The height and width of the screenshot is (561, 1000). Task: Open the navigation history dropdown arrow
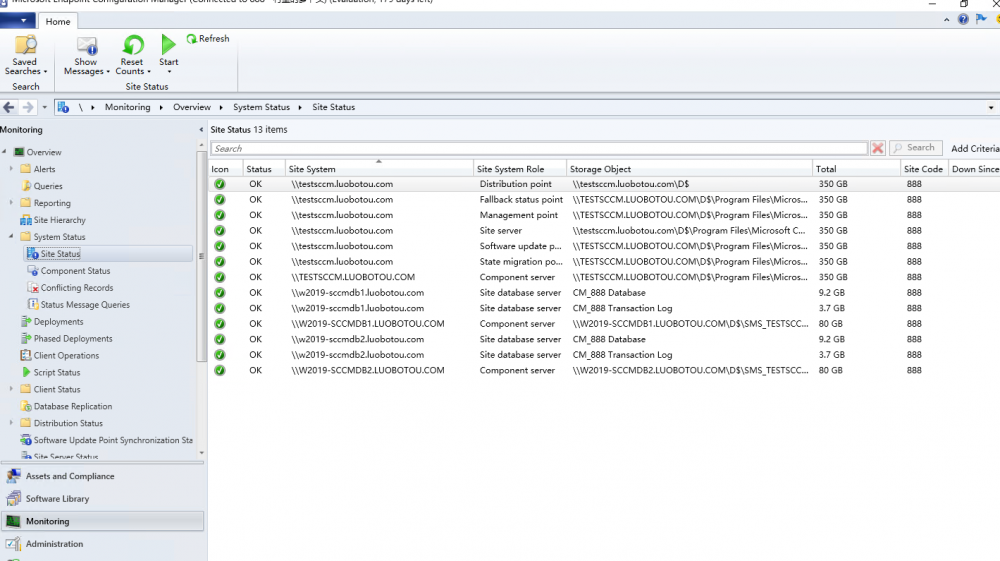[x=44, y=108]
